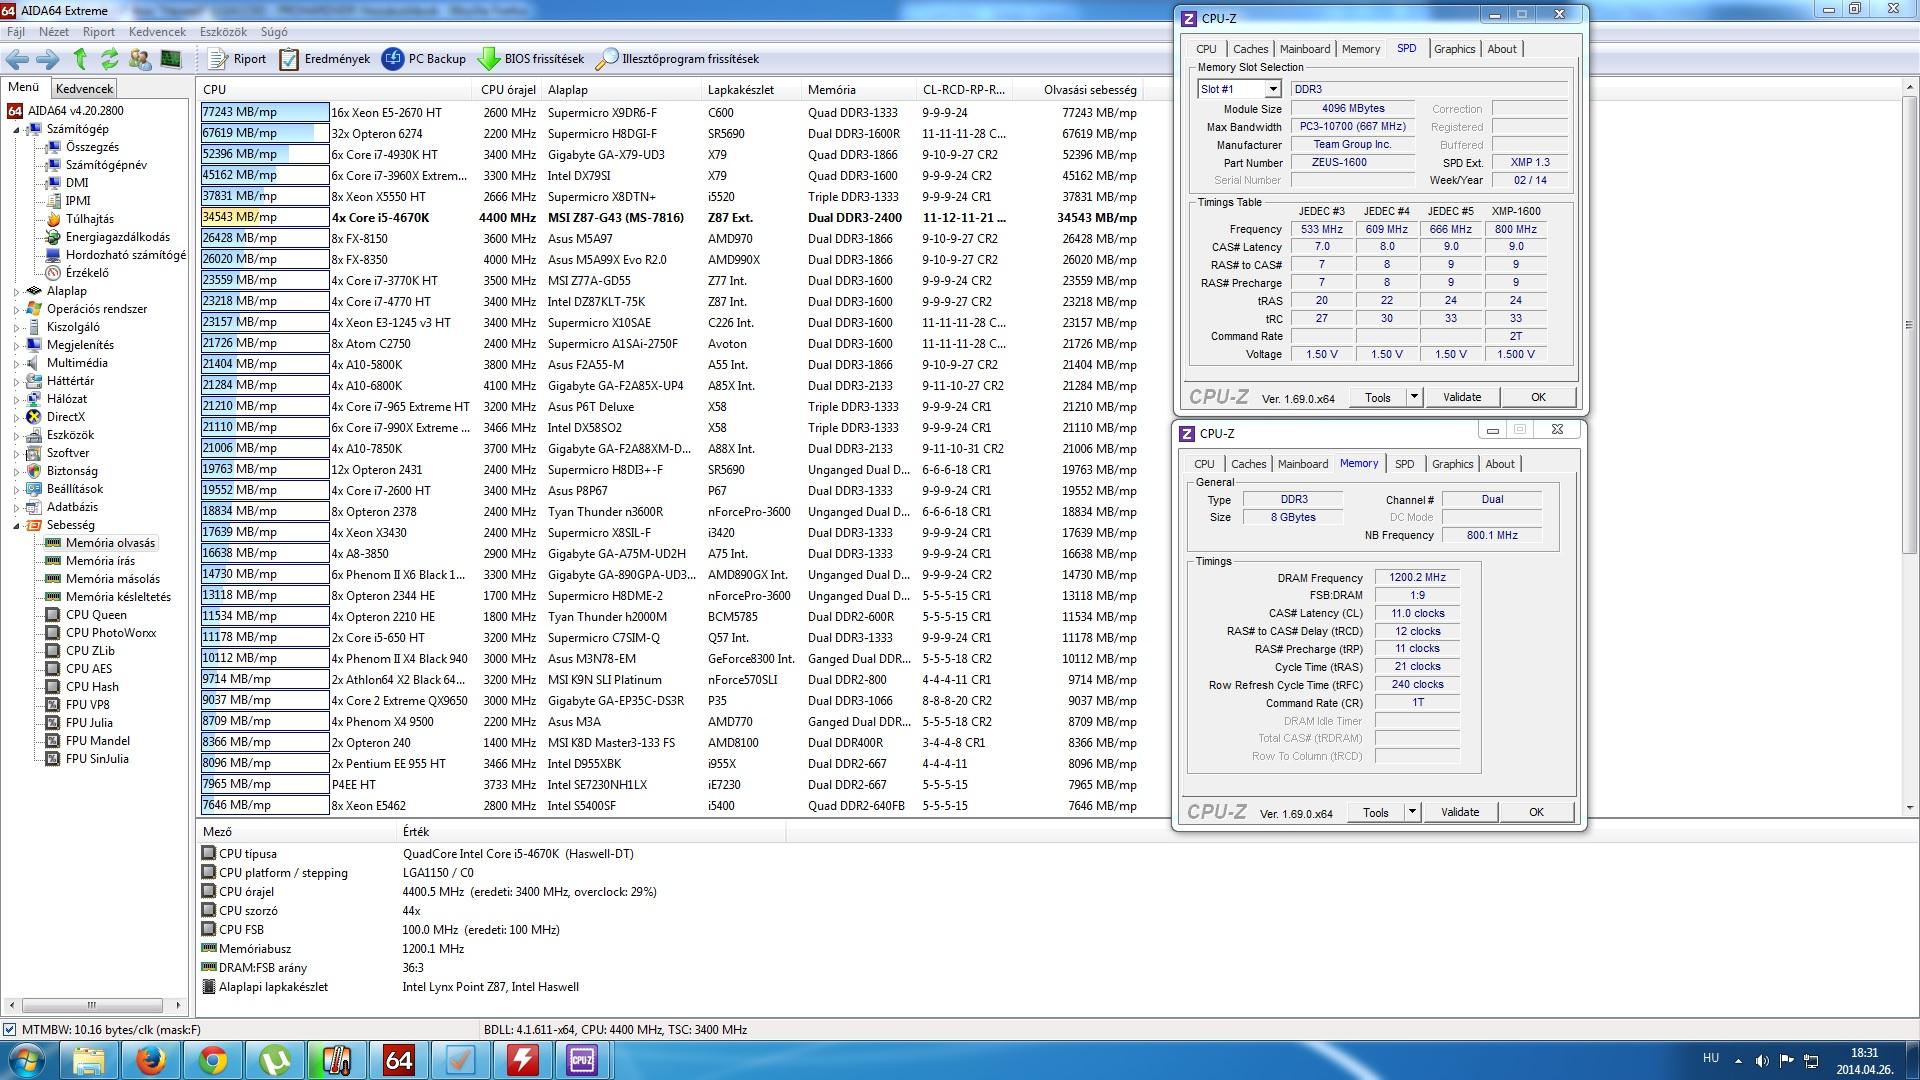Open the Slot #1 memory slot dropdown

(1272, 89)
